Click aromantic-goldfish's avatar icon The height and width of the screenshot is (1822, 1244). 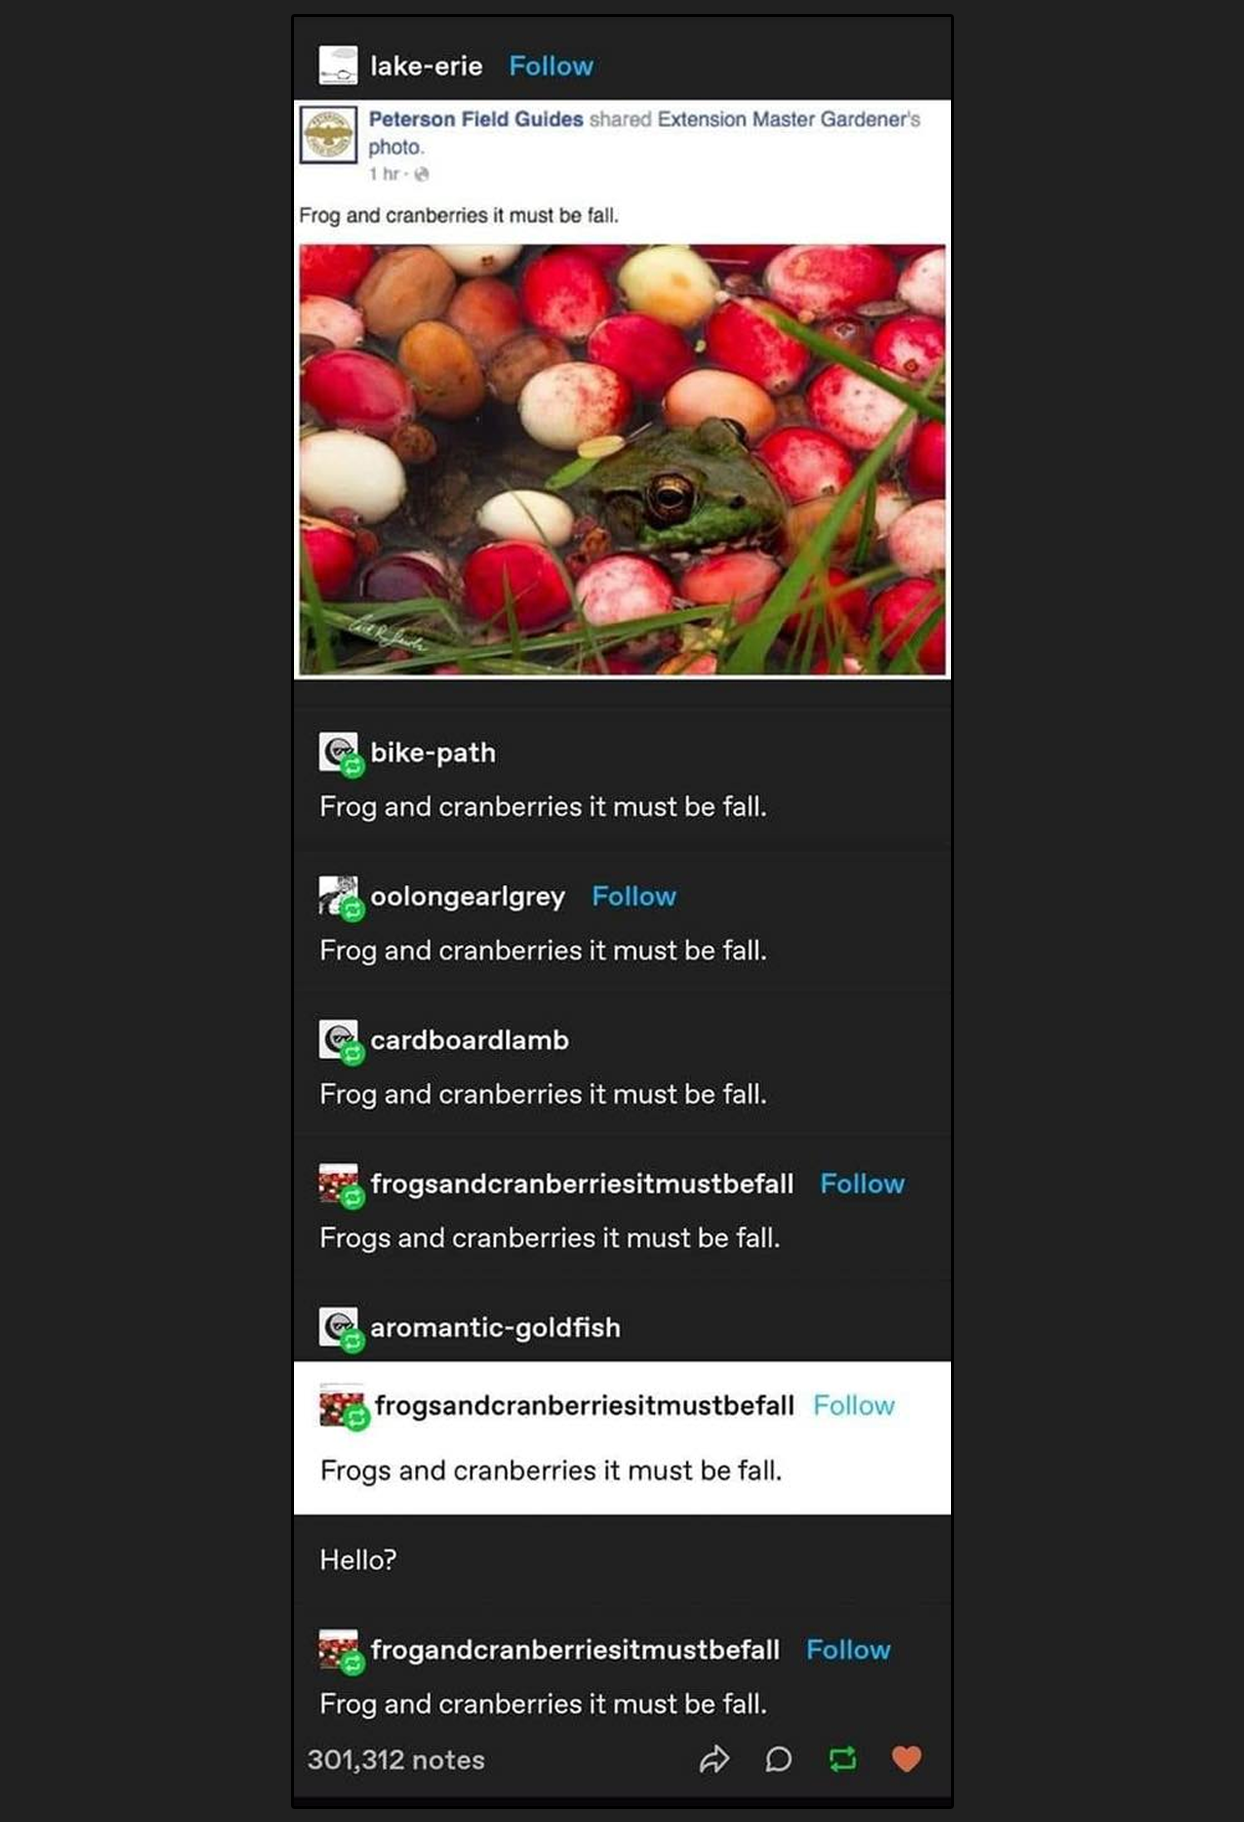(338, 1327)
